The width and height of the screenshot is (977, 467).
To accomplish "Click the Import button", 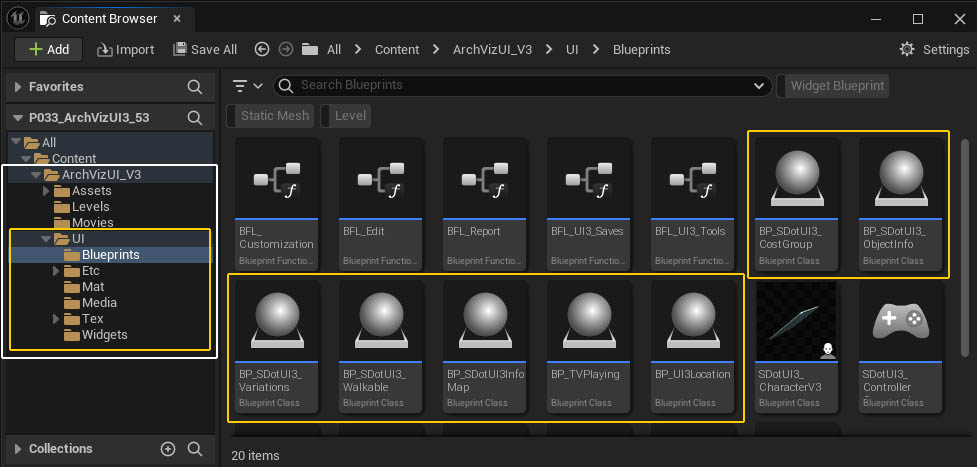I will 126,49.
